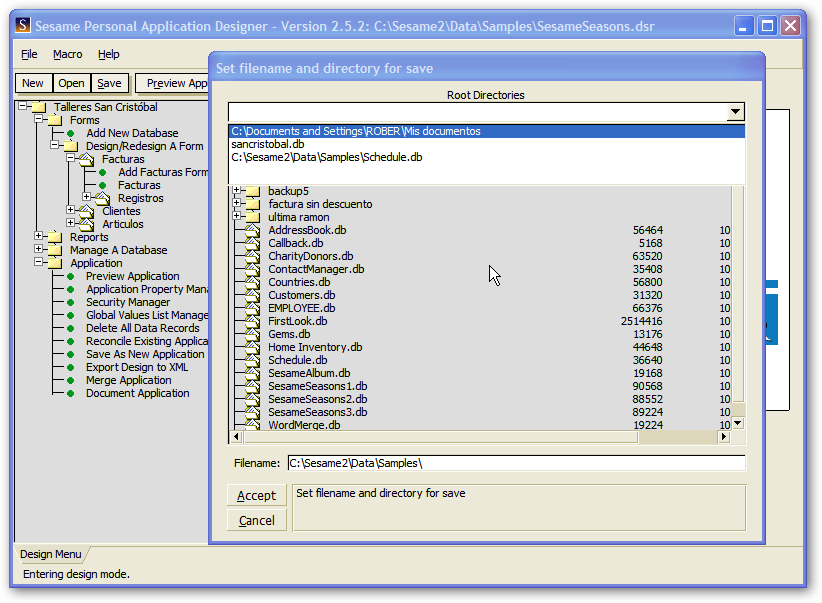Click the SesameAlbum.db file icon
The height and width of the screenshot is (603, 822).
point(253,373)
